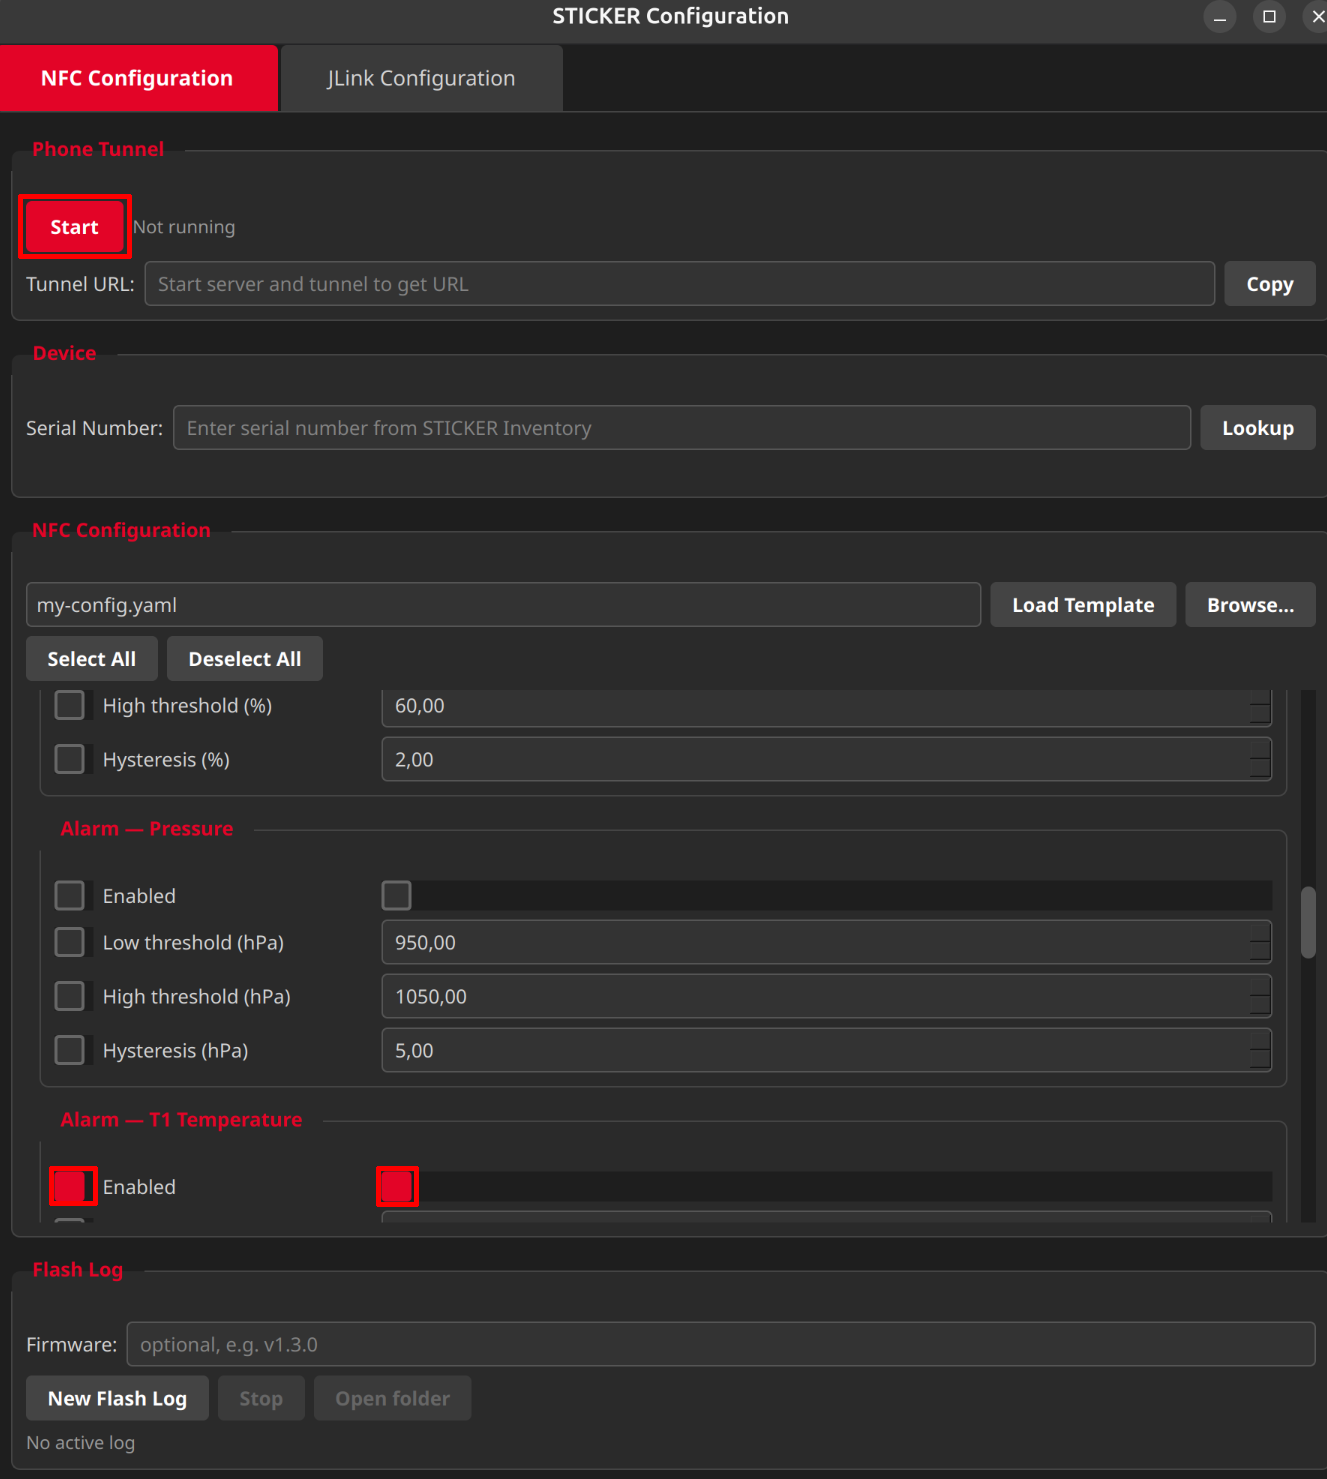This screenshot has width=1327, height=1479.
Task: Start the Phone Tunnel server
Action: pyautogui.click(x=75, y=227)
